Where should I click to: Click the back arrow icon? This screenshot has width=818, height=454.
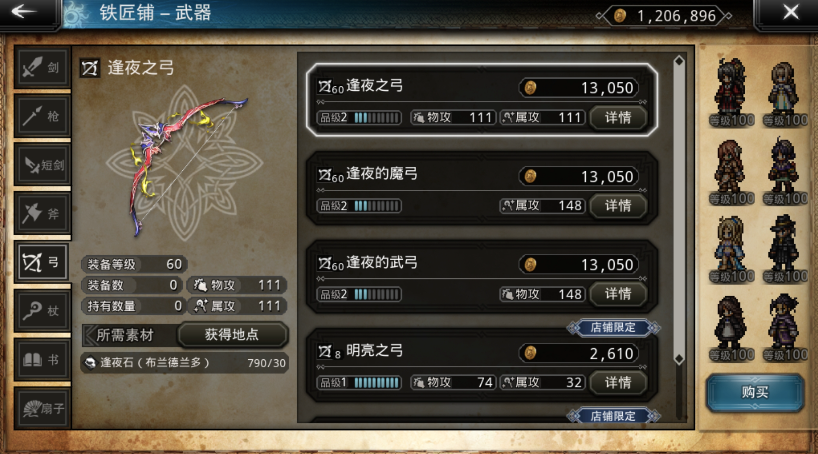25,11
